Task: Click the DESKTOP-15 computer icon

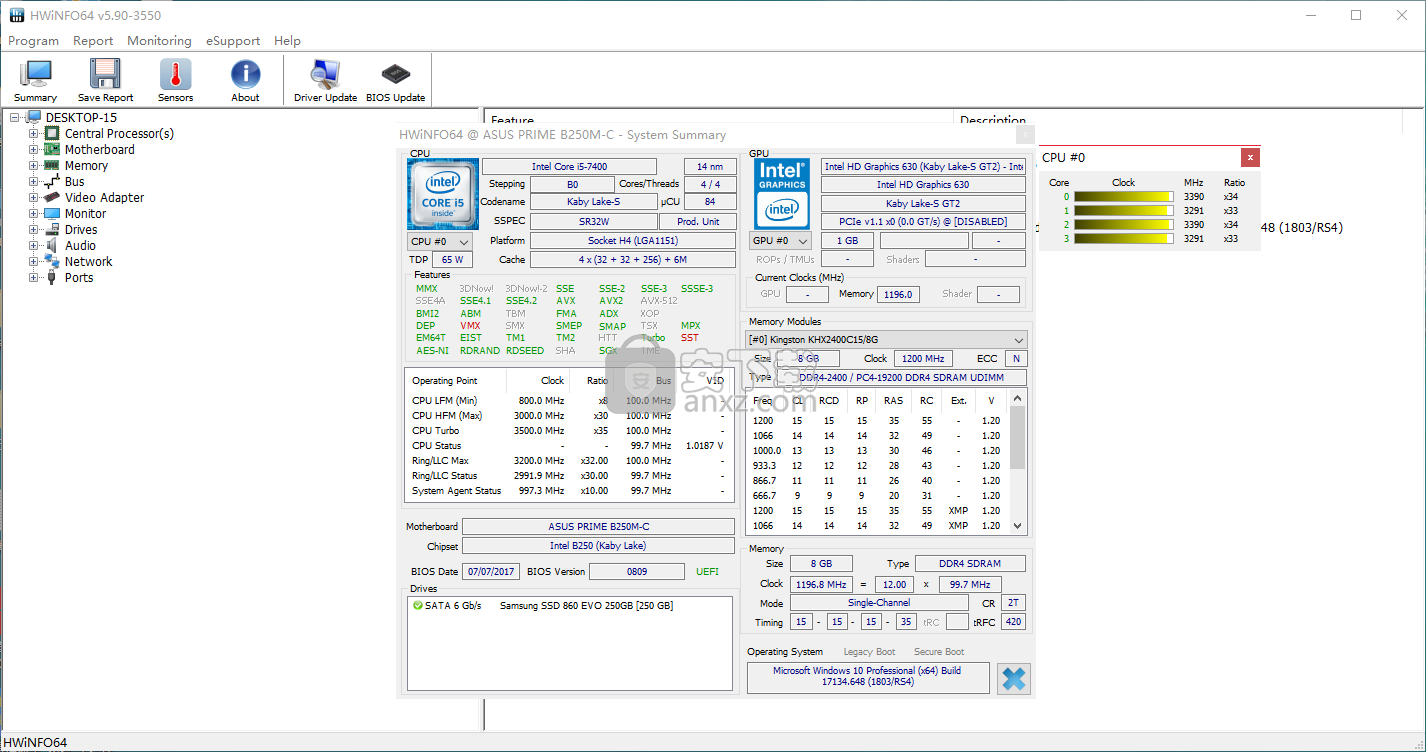Action: tap(35, 118)
